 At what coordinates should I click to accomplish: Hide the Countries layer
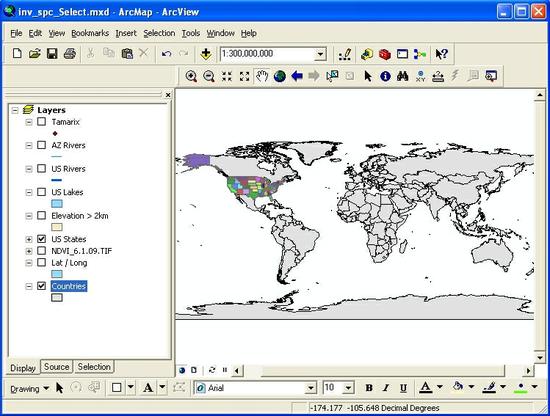[41, 286]
